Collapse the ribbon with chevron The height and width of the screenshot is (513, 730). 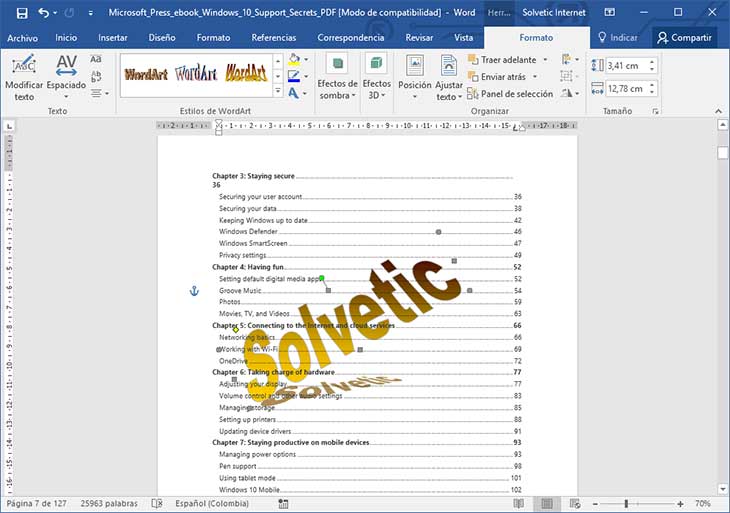point(718,111)
